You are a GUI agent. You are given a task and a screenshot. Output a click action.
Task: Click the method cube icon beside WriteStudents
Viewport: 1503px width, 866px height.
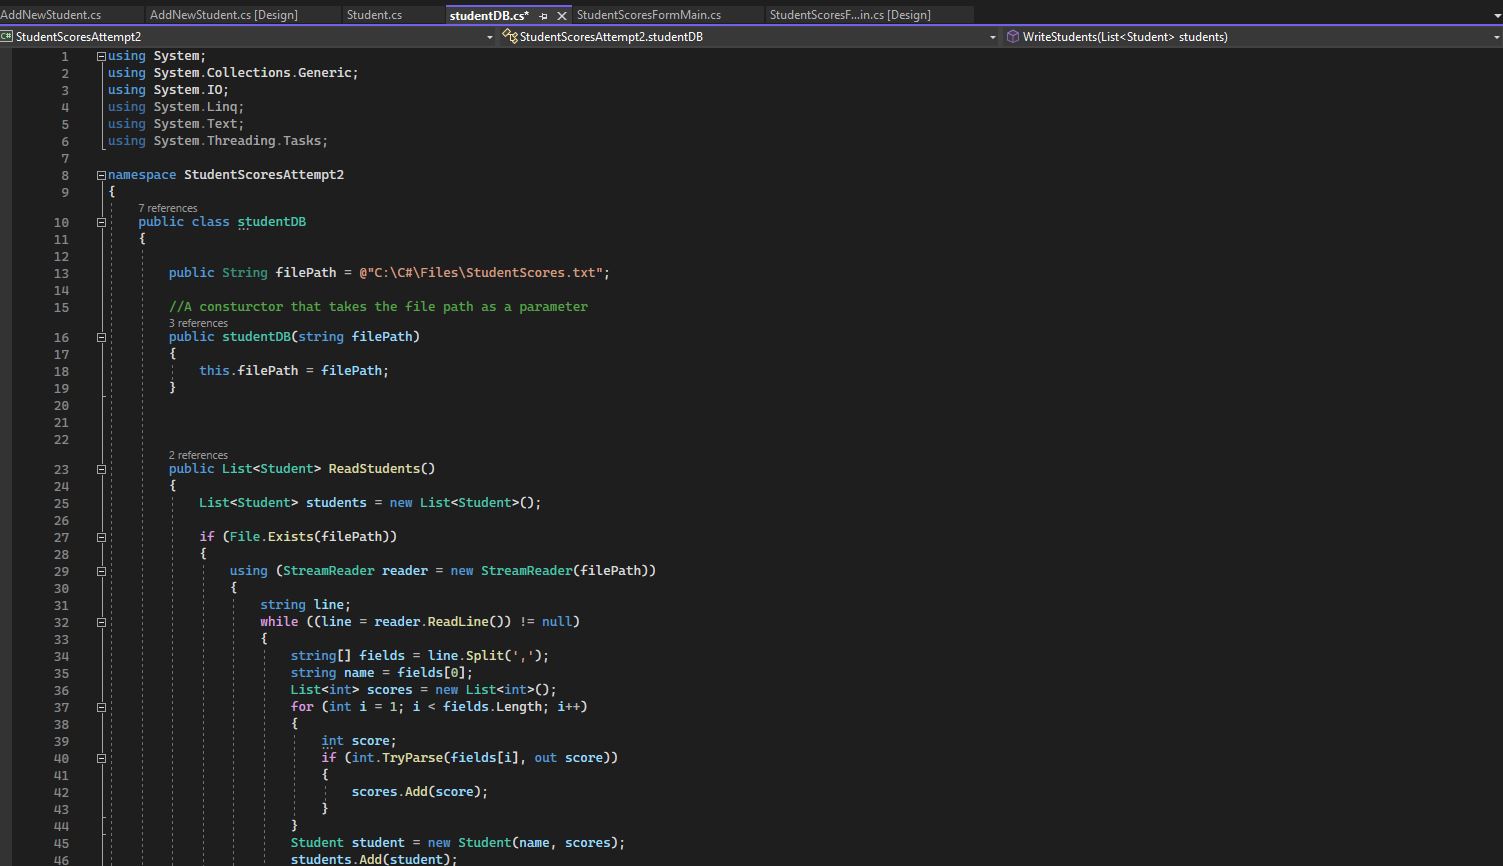(1012, 37)
